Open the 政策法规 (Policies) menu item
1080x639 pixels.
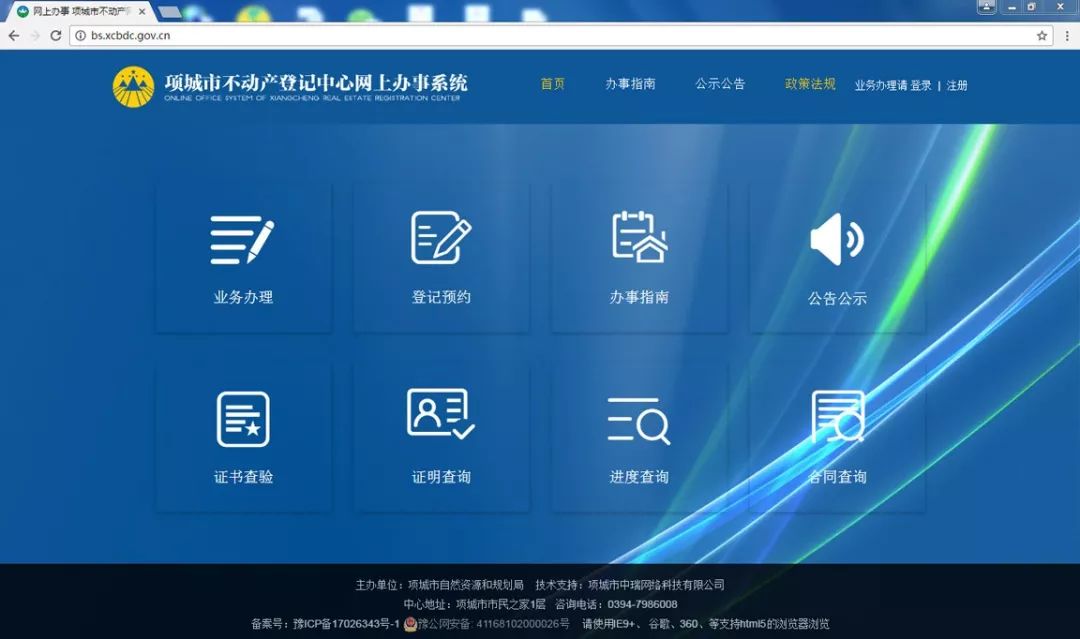[808, 85]
